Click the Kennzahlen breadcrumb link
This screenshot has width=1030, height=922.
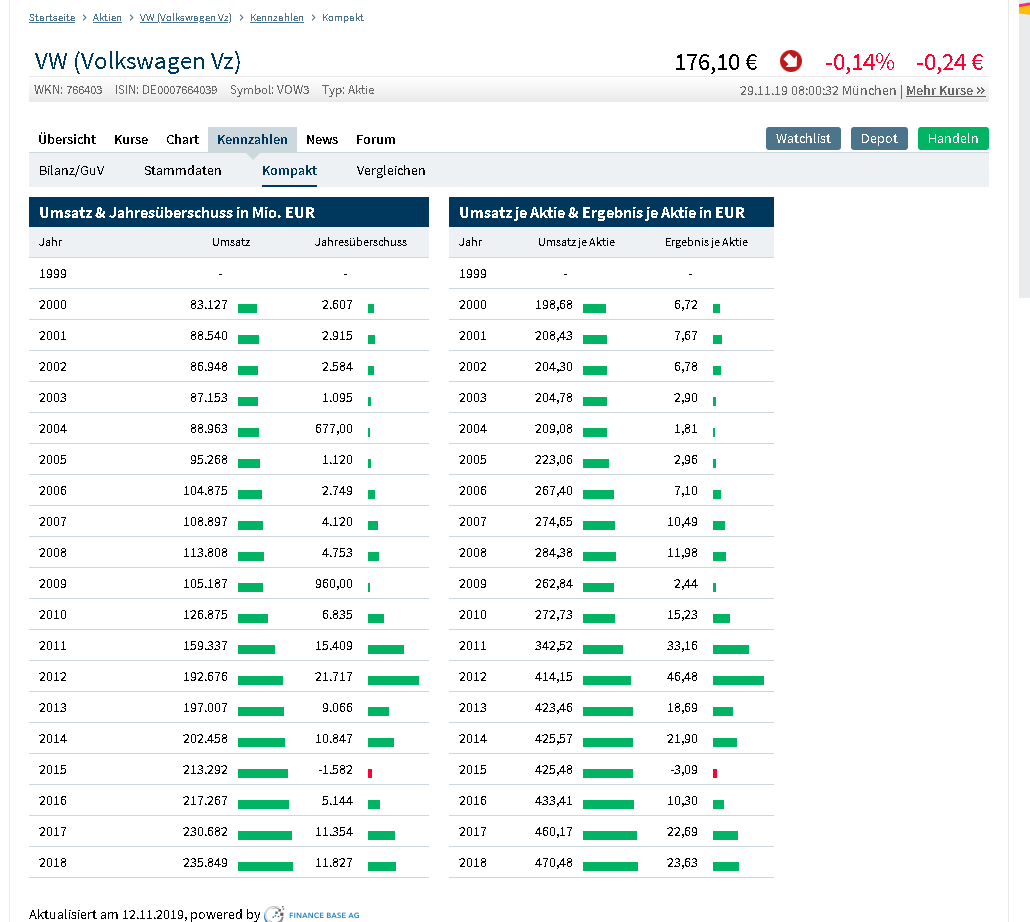[277, 18]
